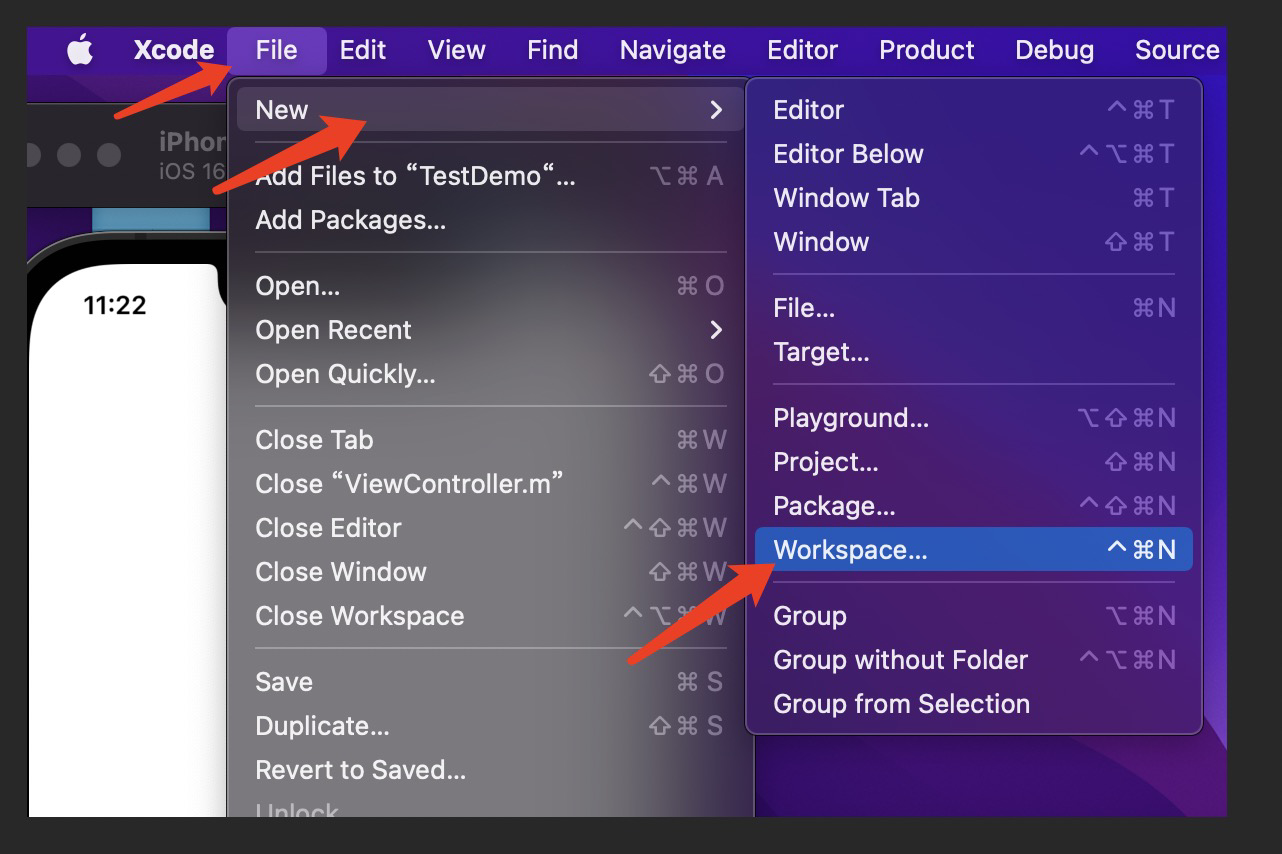Open the Source Control menu
Viewport: 1282px width, 854px height.
click(x=1177, y=50)
